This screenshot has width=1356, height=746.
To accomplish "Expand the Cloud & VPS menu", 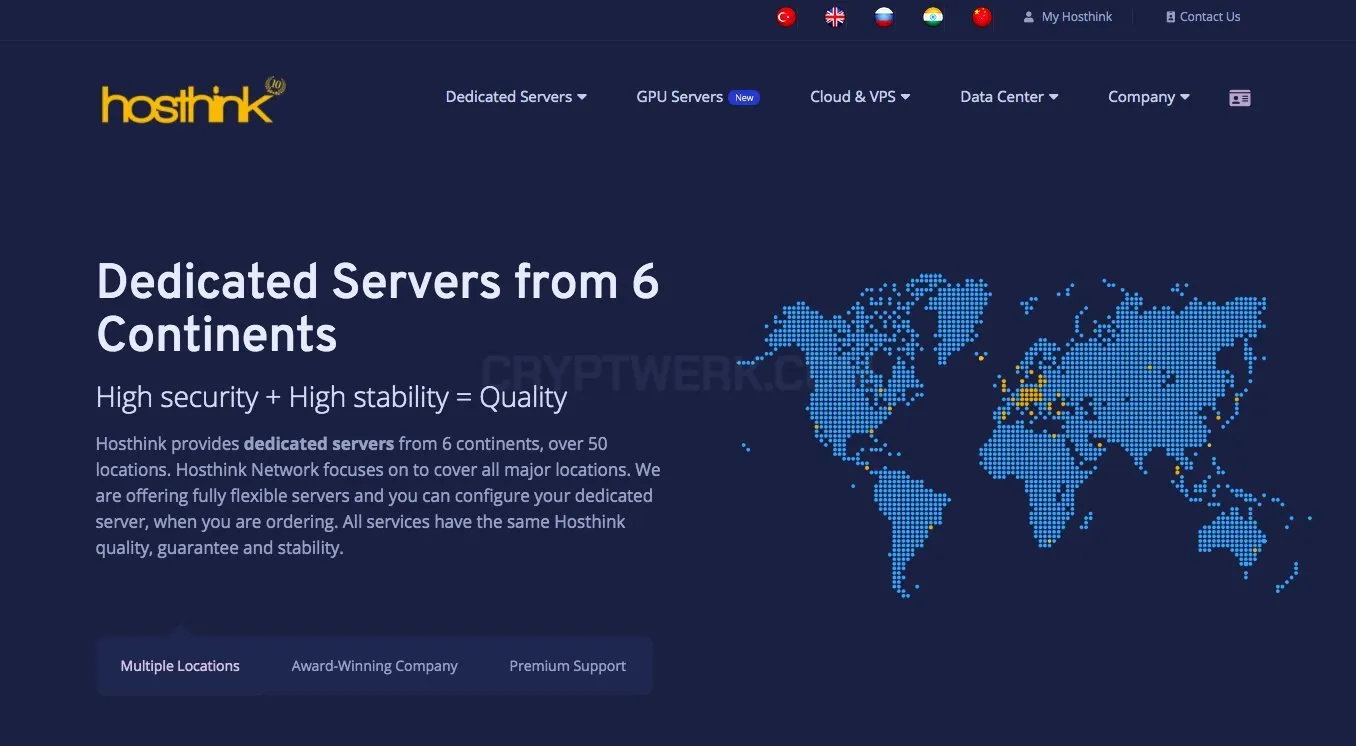I will [860, 97].
